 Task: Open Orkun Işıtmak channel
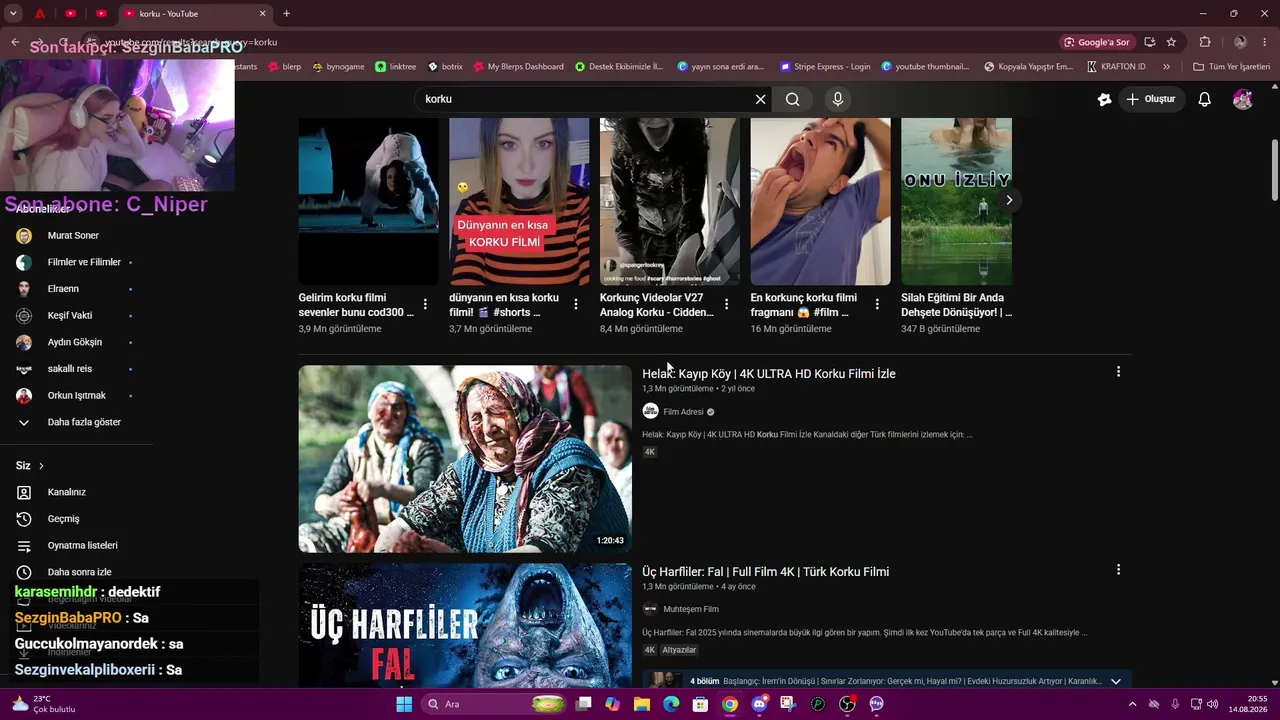[76, 396]
